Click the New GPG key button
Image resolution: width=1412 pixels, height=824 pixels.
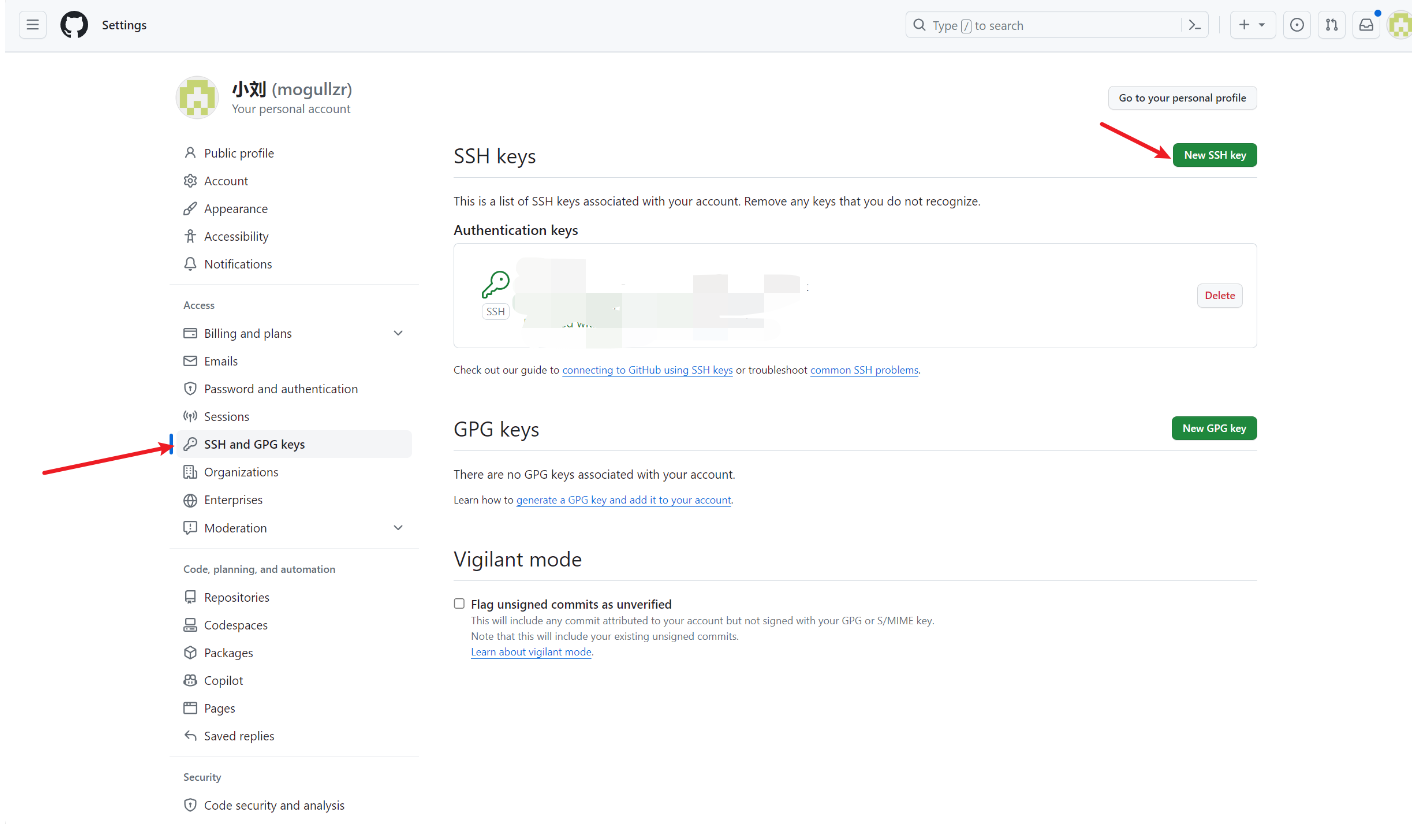(1214, 428)
